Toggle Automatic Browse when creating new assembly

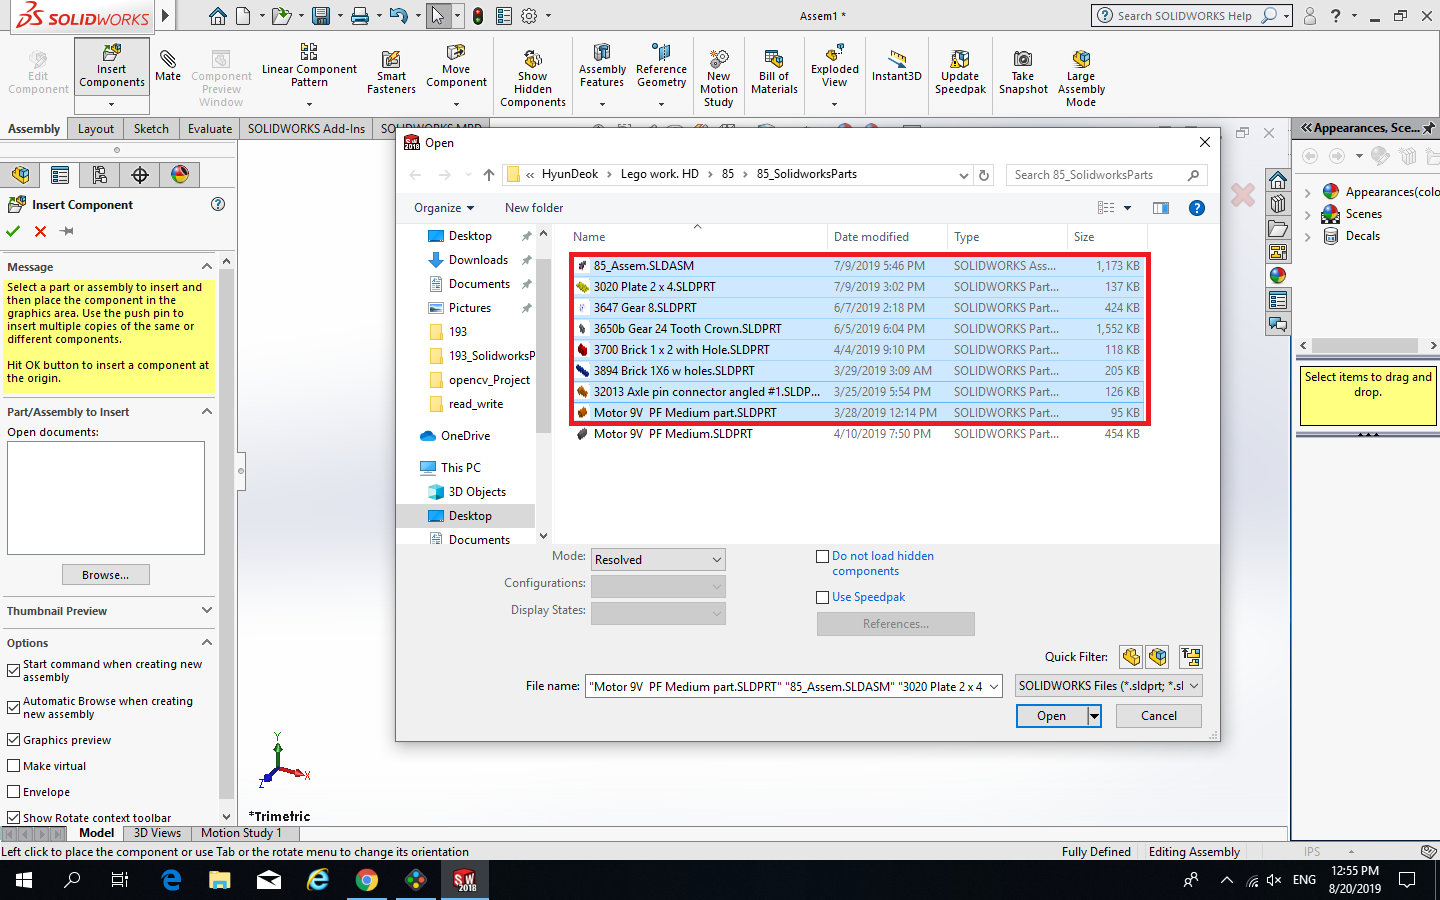[x=14, y=707]
